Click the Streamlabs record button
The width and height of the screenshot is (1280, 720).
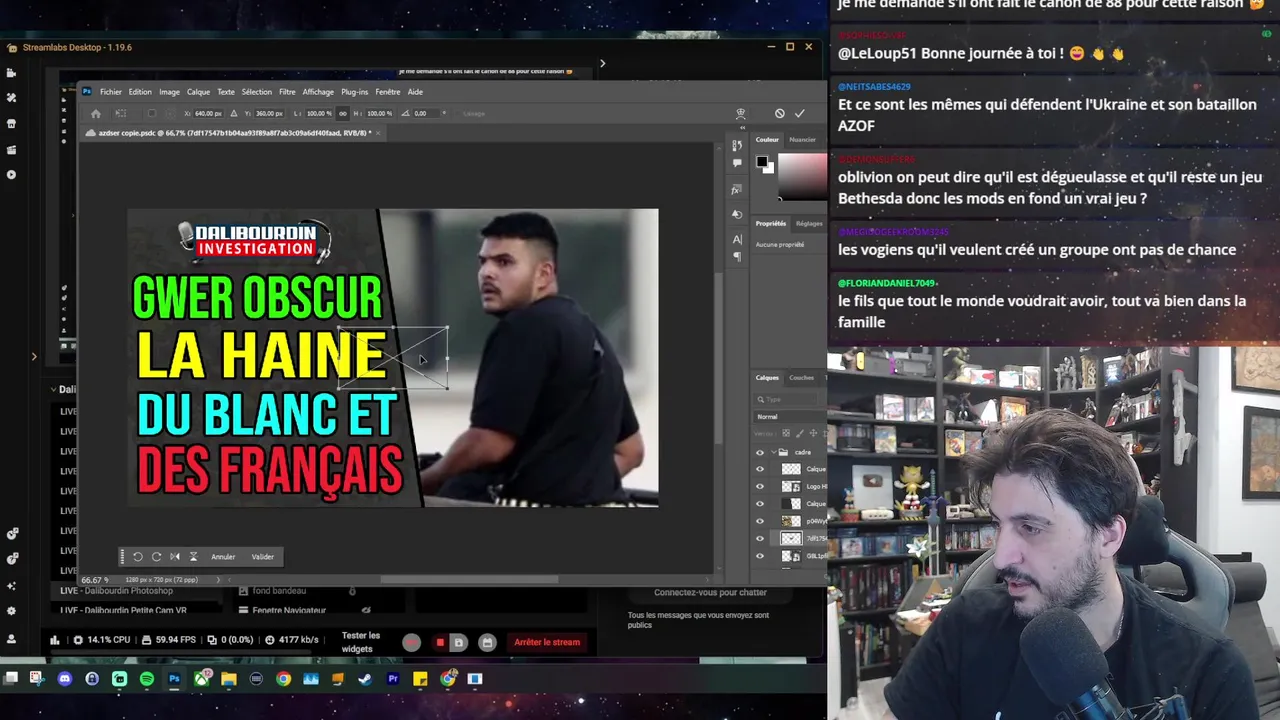[x=411, y=643]
